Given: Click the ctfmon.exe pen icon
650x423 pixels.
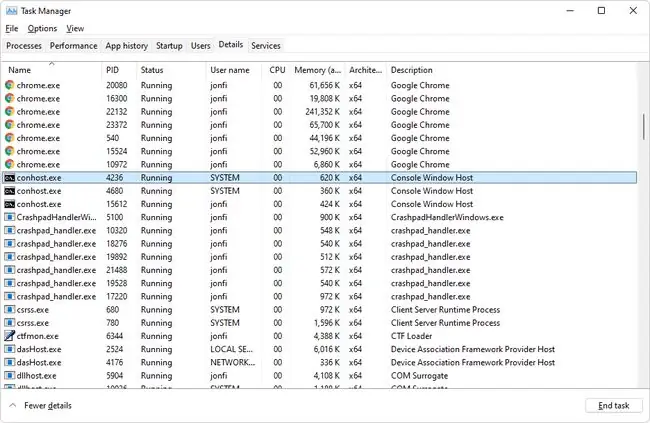Looking at the screenshot, I should coord(10,336).
